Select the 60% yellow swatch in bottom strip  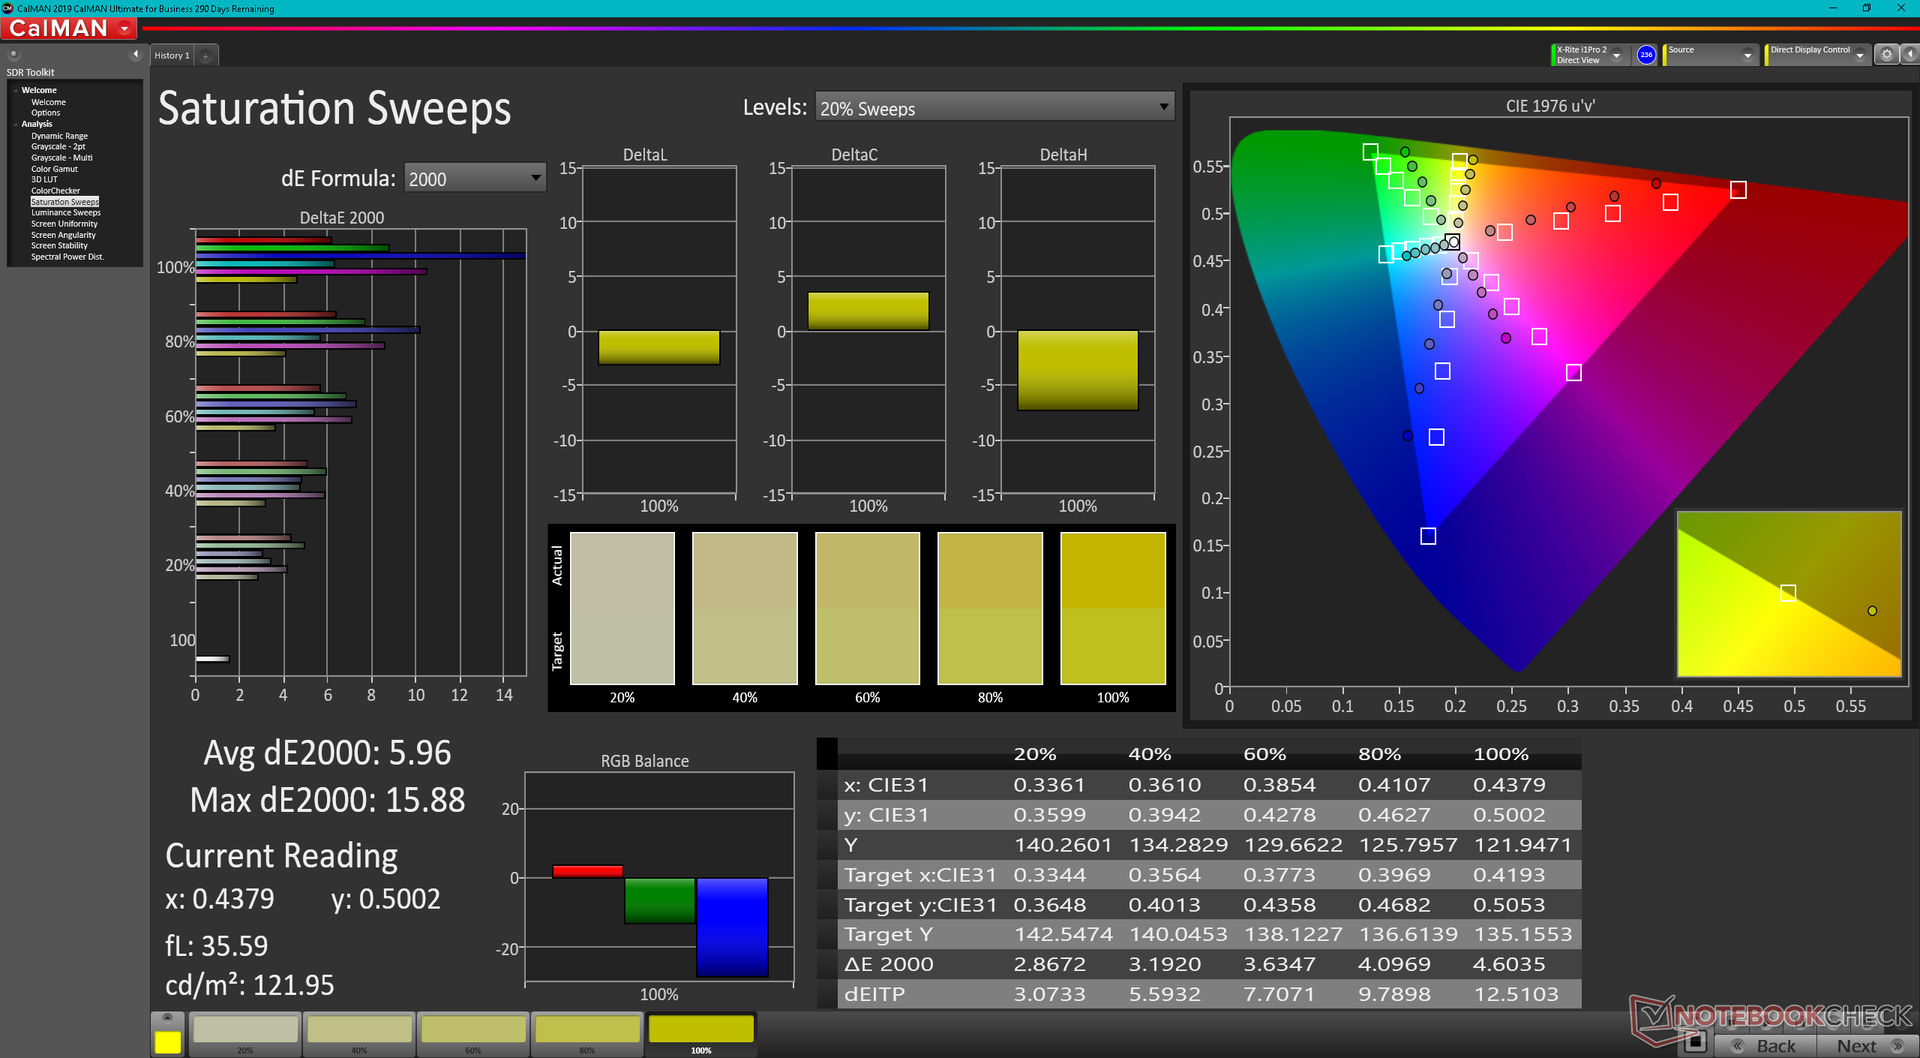click(x=473, y=1031)
